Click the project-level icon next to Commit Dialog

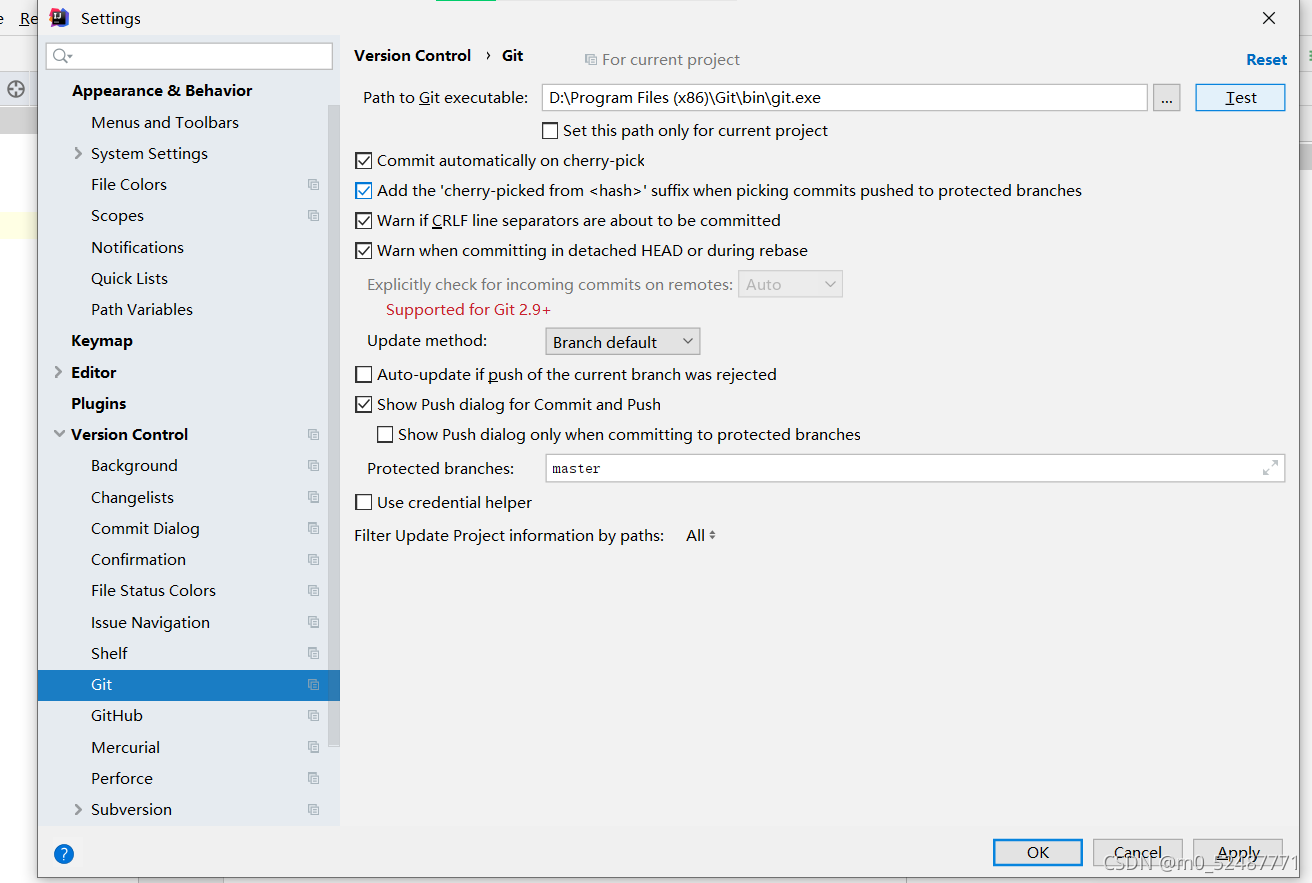point(314,528)
